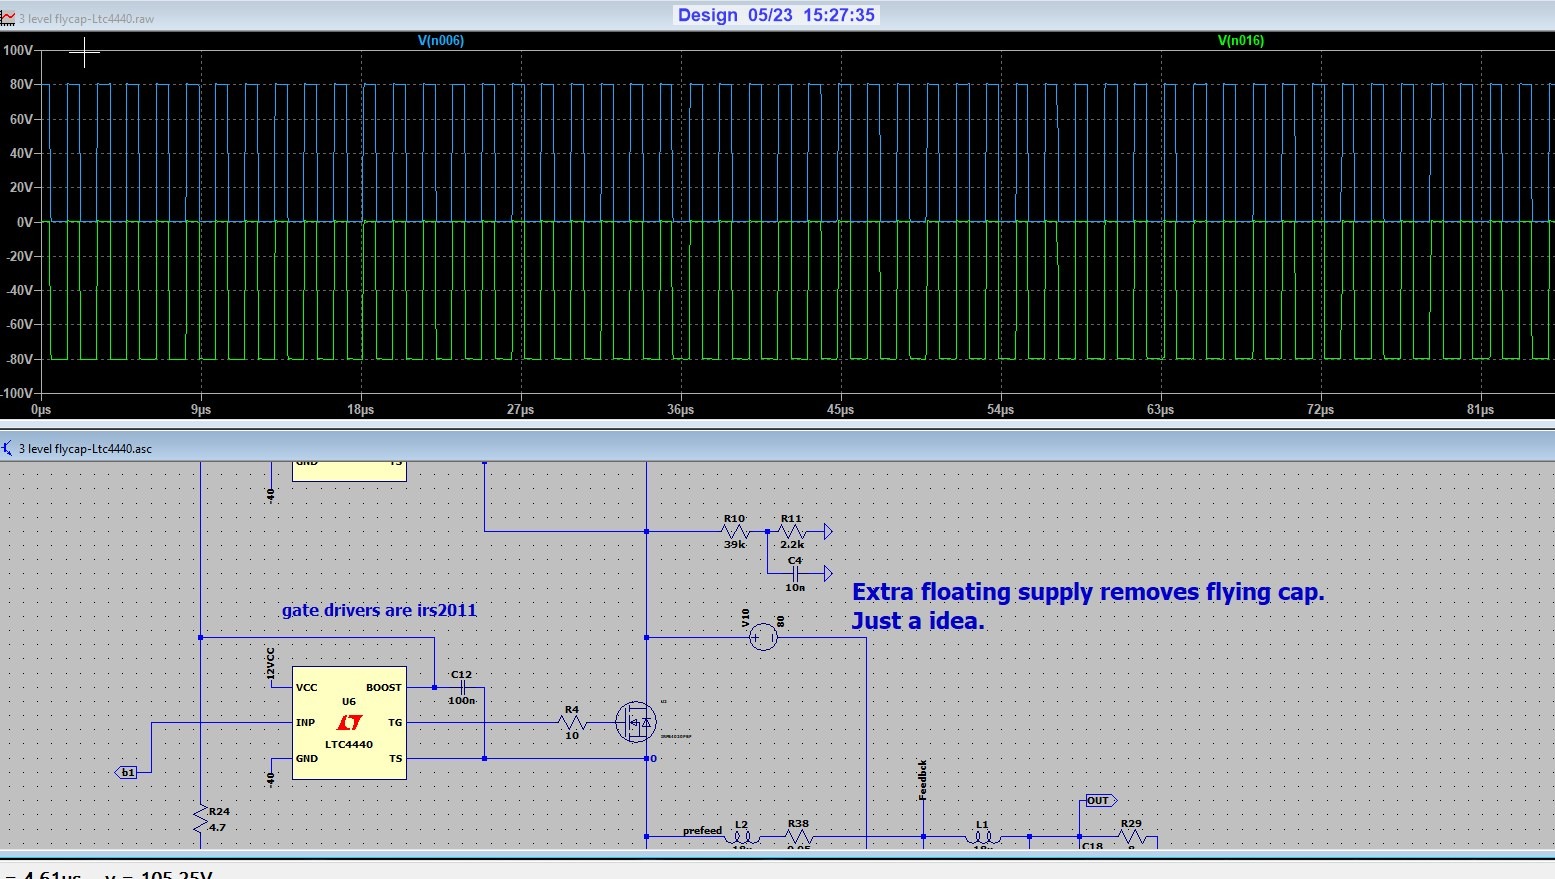Click the 100V vertical axis label
The image size is (1555, 879).
tap(18, 50)
